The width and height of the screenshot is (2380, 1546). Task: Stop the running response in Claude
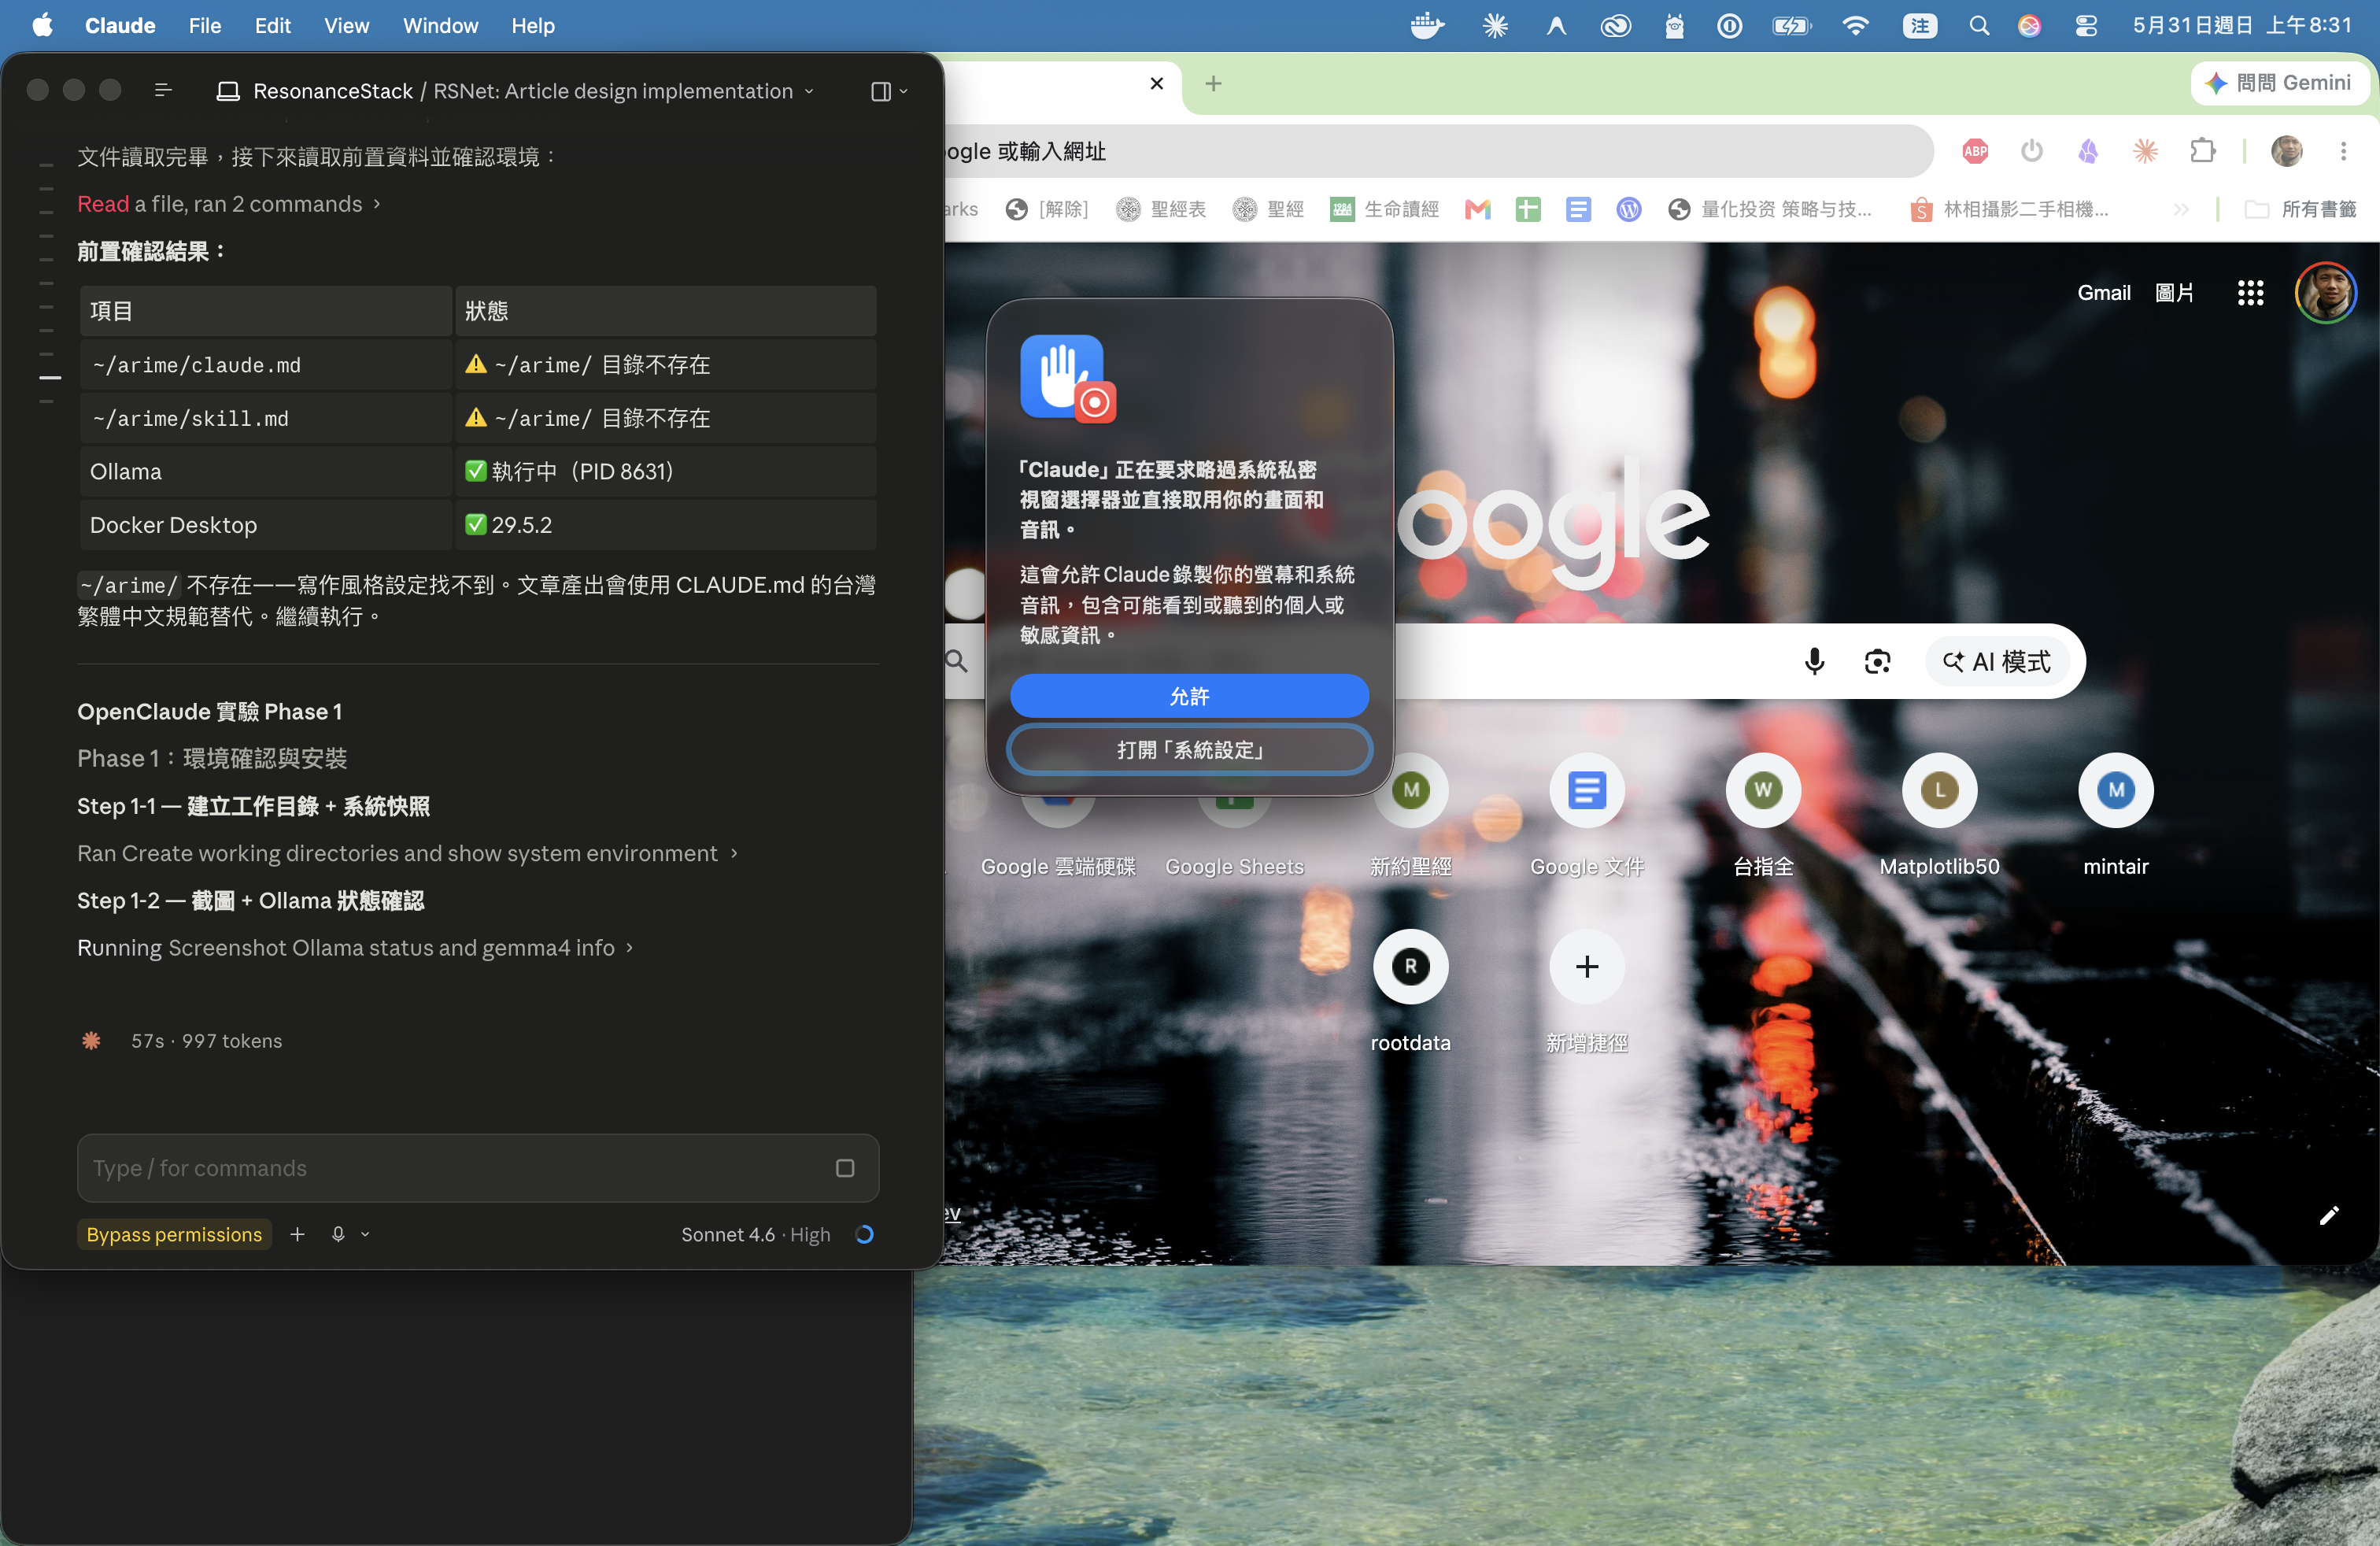pyautogui.click(x=845, y=1168)
